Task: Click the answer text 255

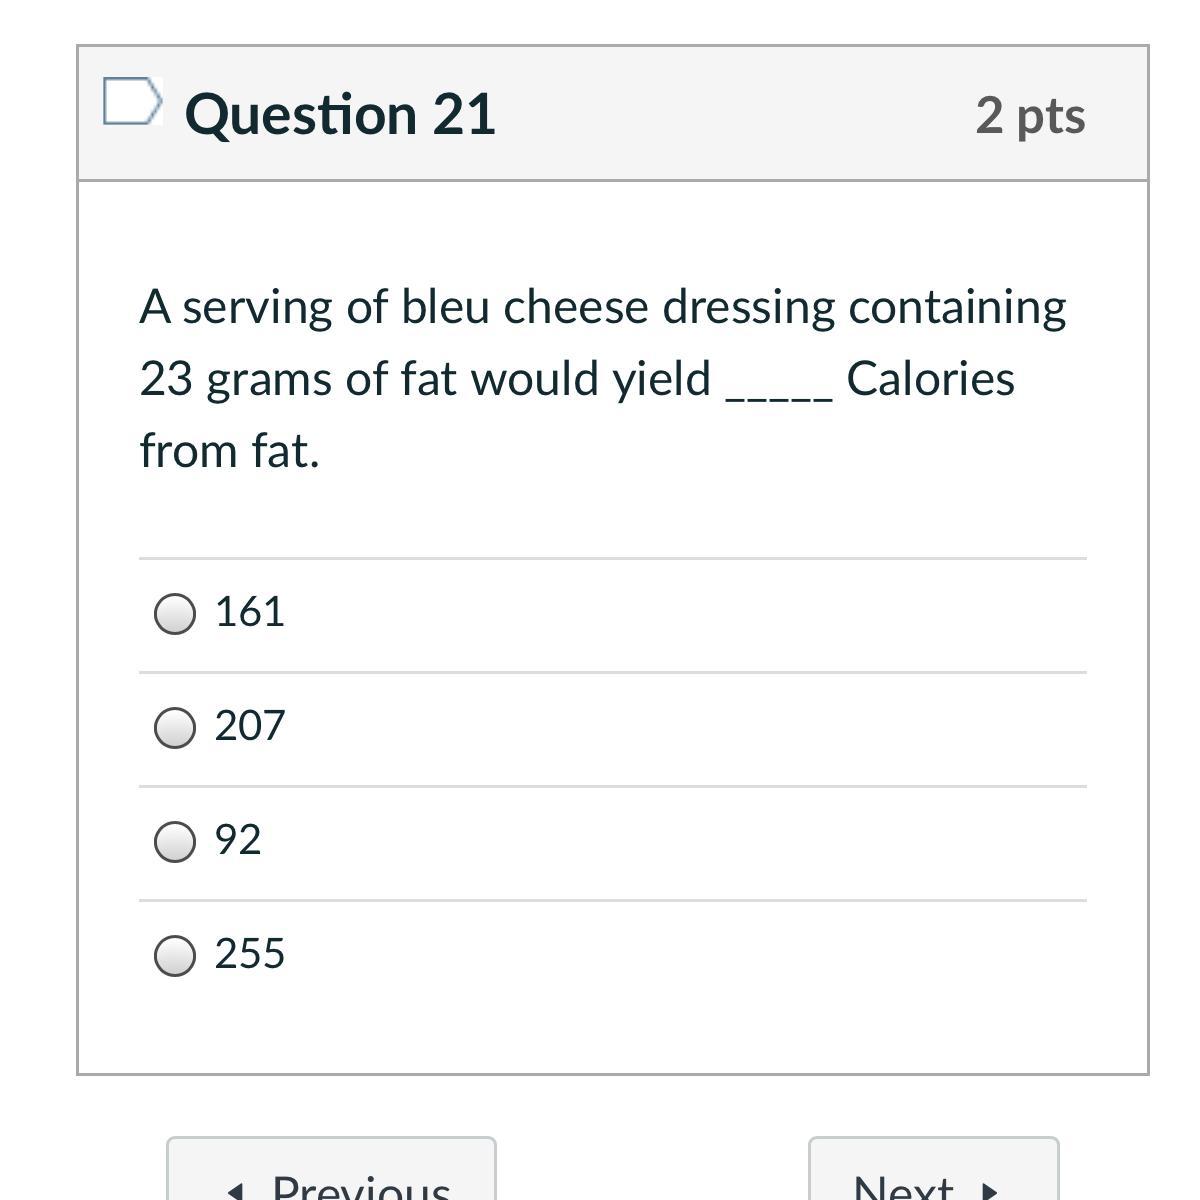Action: click(249, 954)
